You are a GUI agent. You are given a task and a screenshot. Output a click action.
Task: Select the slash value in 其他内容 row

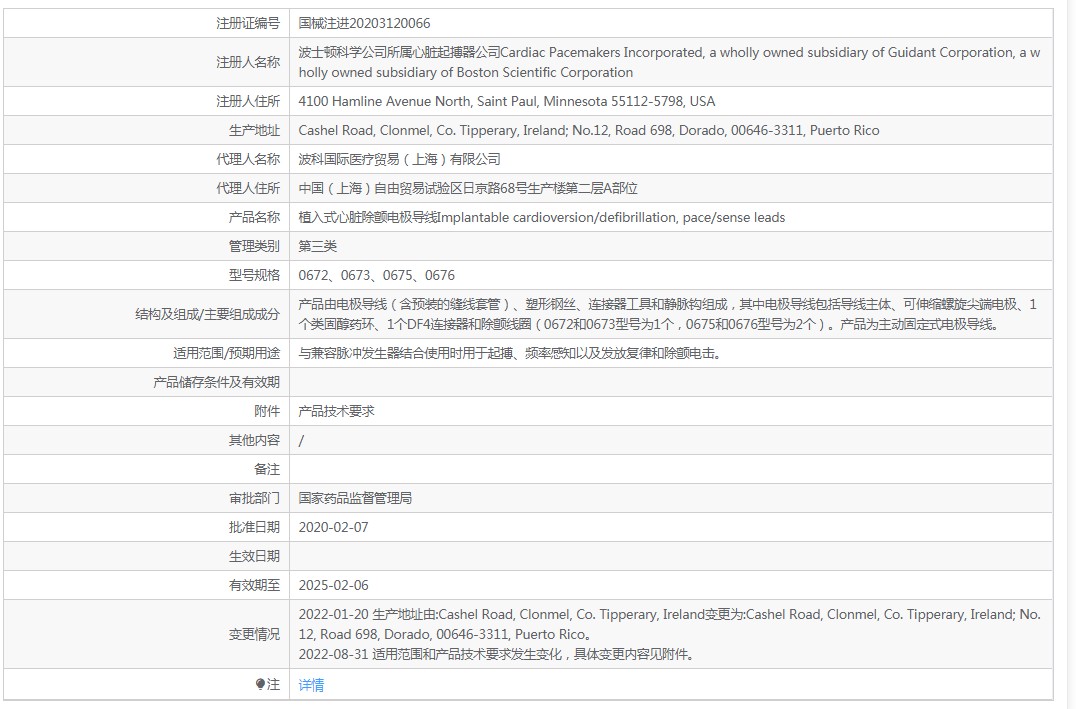301,441
